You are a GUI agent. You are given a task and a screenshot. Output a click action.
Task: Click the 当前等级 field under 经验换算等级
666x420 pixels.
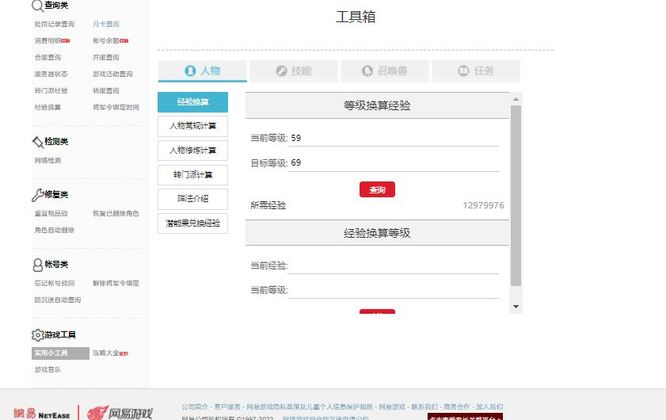[393, 290]
